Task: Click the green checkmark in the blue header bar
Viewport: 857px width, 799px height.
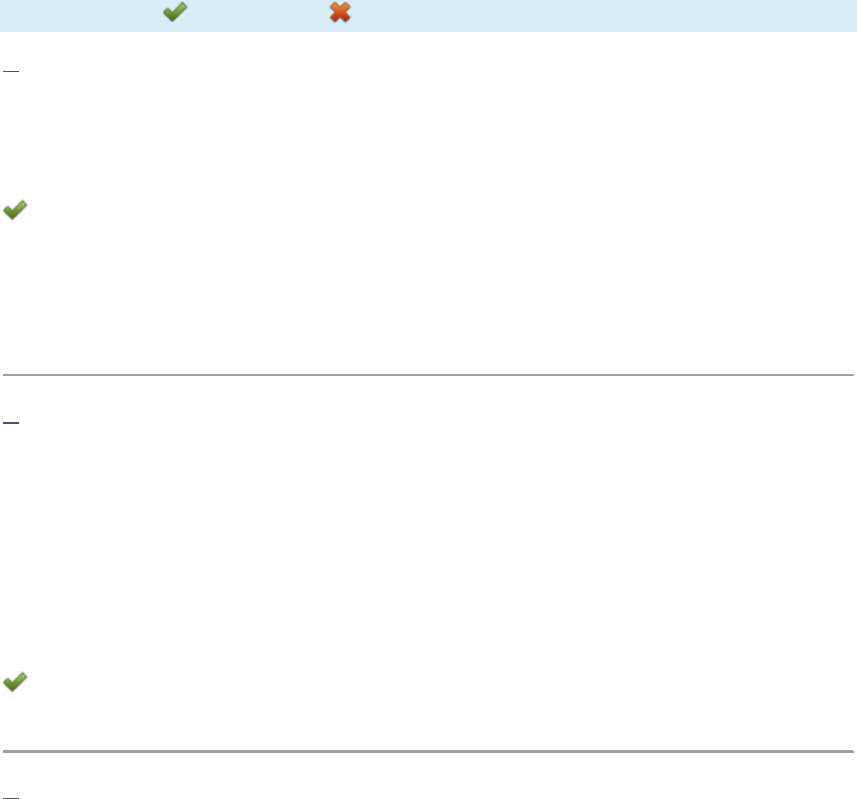Action: pyautogui.click(x=175, y=12)
